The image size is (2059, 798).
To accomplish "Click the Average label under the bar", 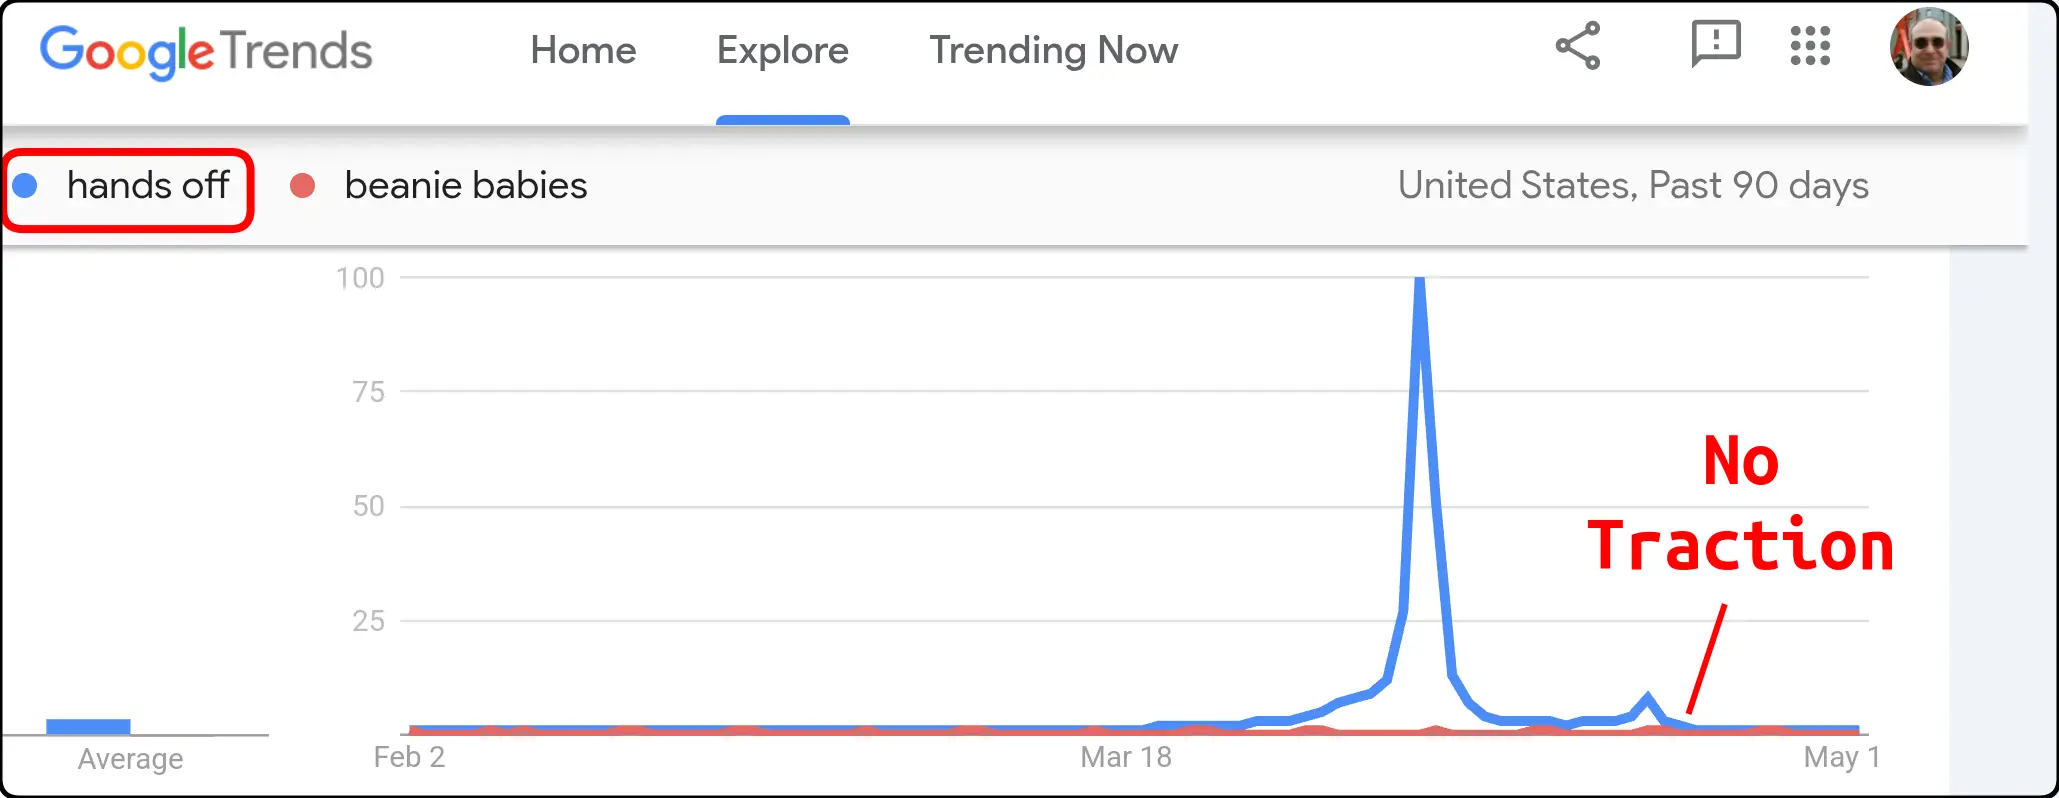I will click(131, 759).
